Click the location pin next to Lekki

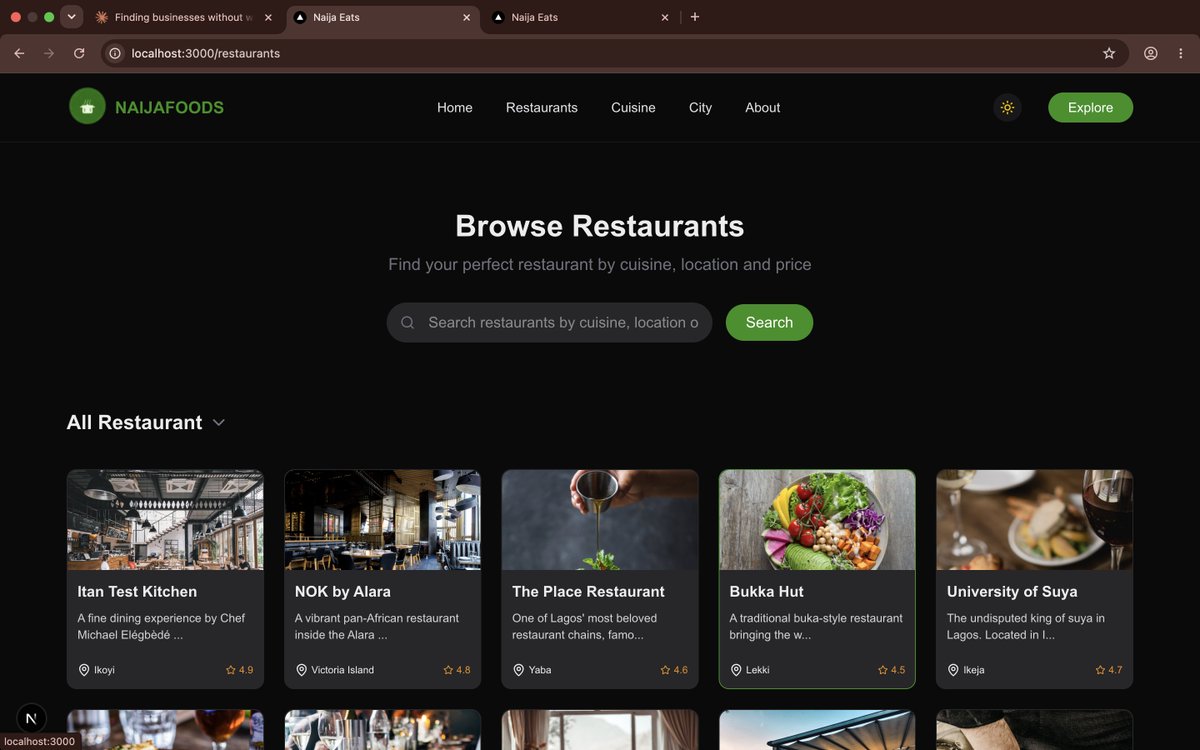(736, 670)
